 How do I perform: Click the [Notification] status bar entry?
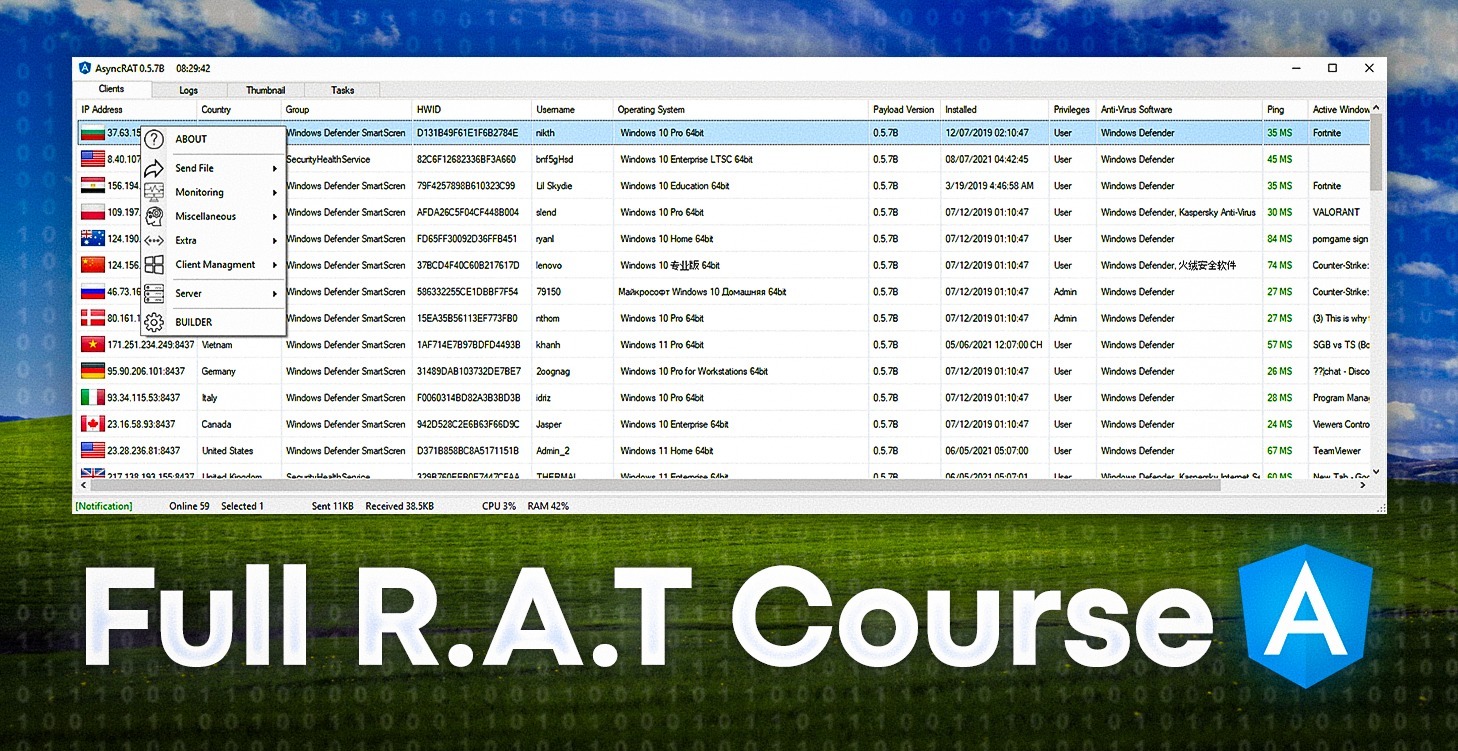coord(104,506)
